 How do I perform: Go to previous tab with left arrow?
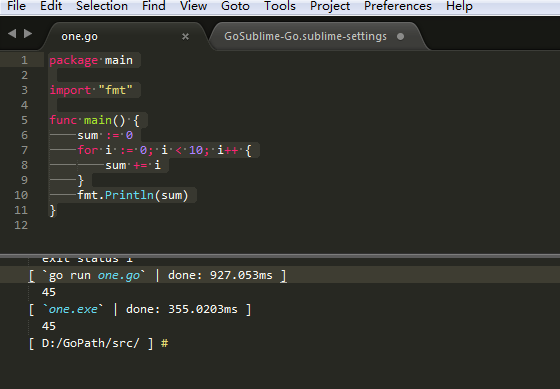pyautogui.click(x=12, y=34)
